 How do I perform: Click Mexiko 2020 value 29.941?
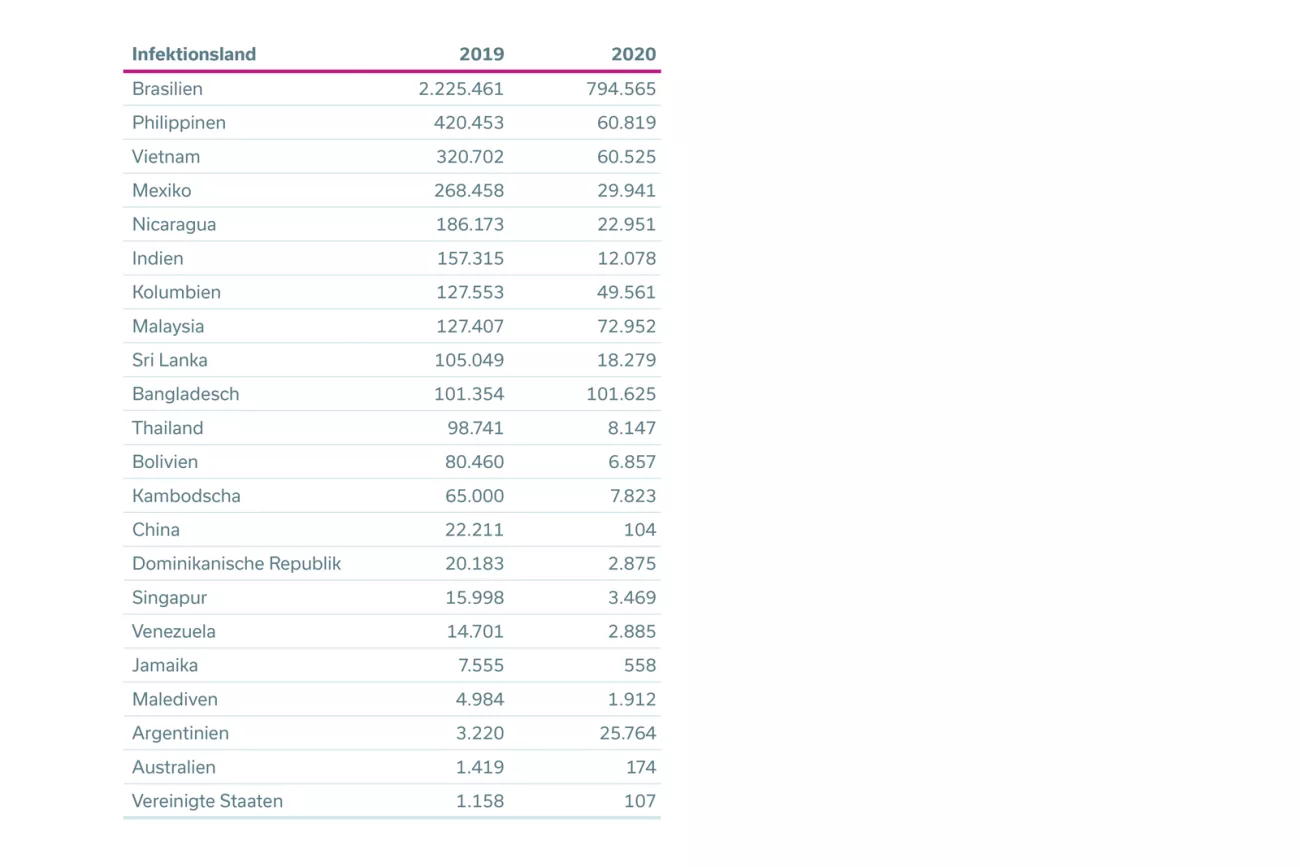point(627,190)
